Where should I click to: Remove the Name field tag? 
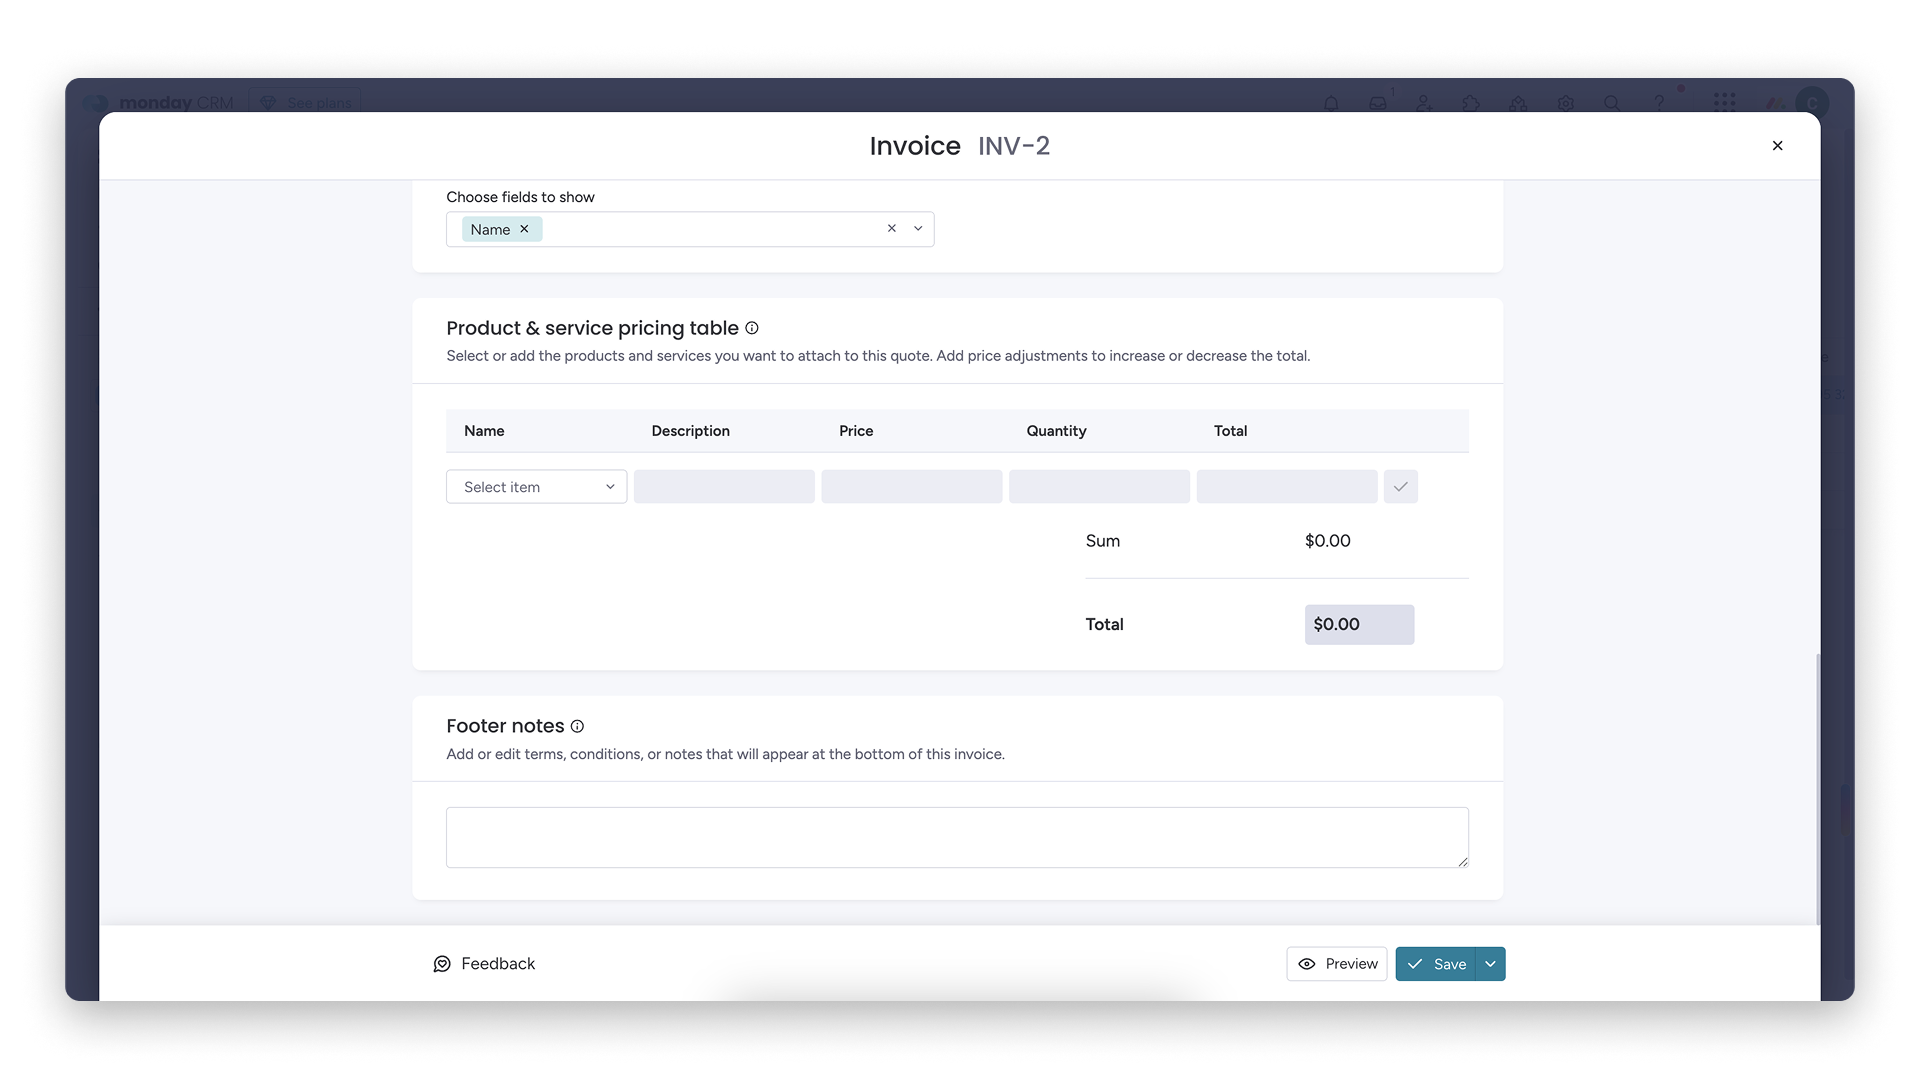[524, 229]
